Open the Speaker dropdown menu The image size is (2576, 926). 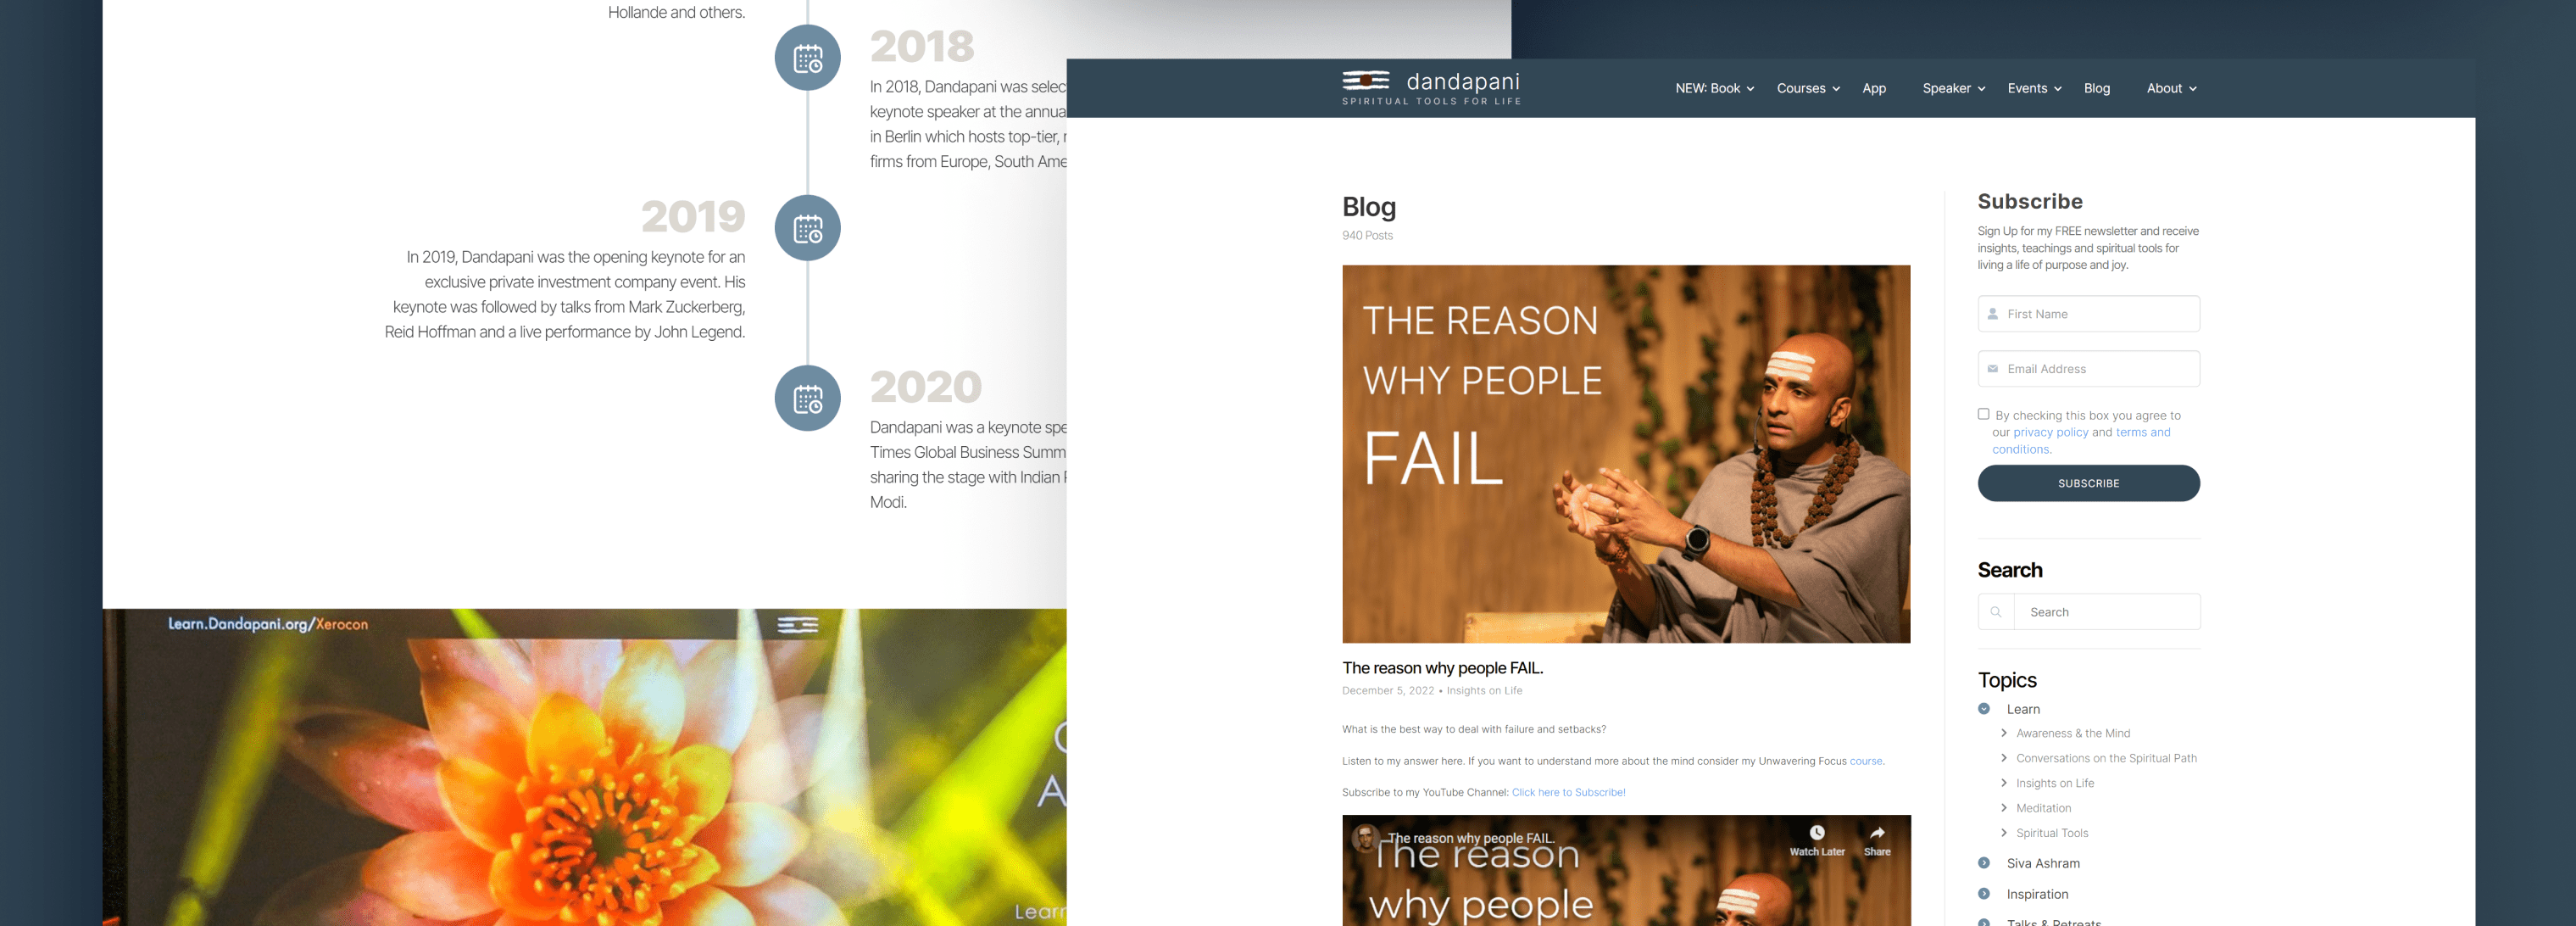[x=1953, y=88]
